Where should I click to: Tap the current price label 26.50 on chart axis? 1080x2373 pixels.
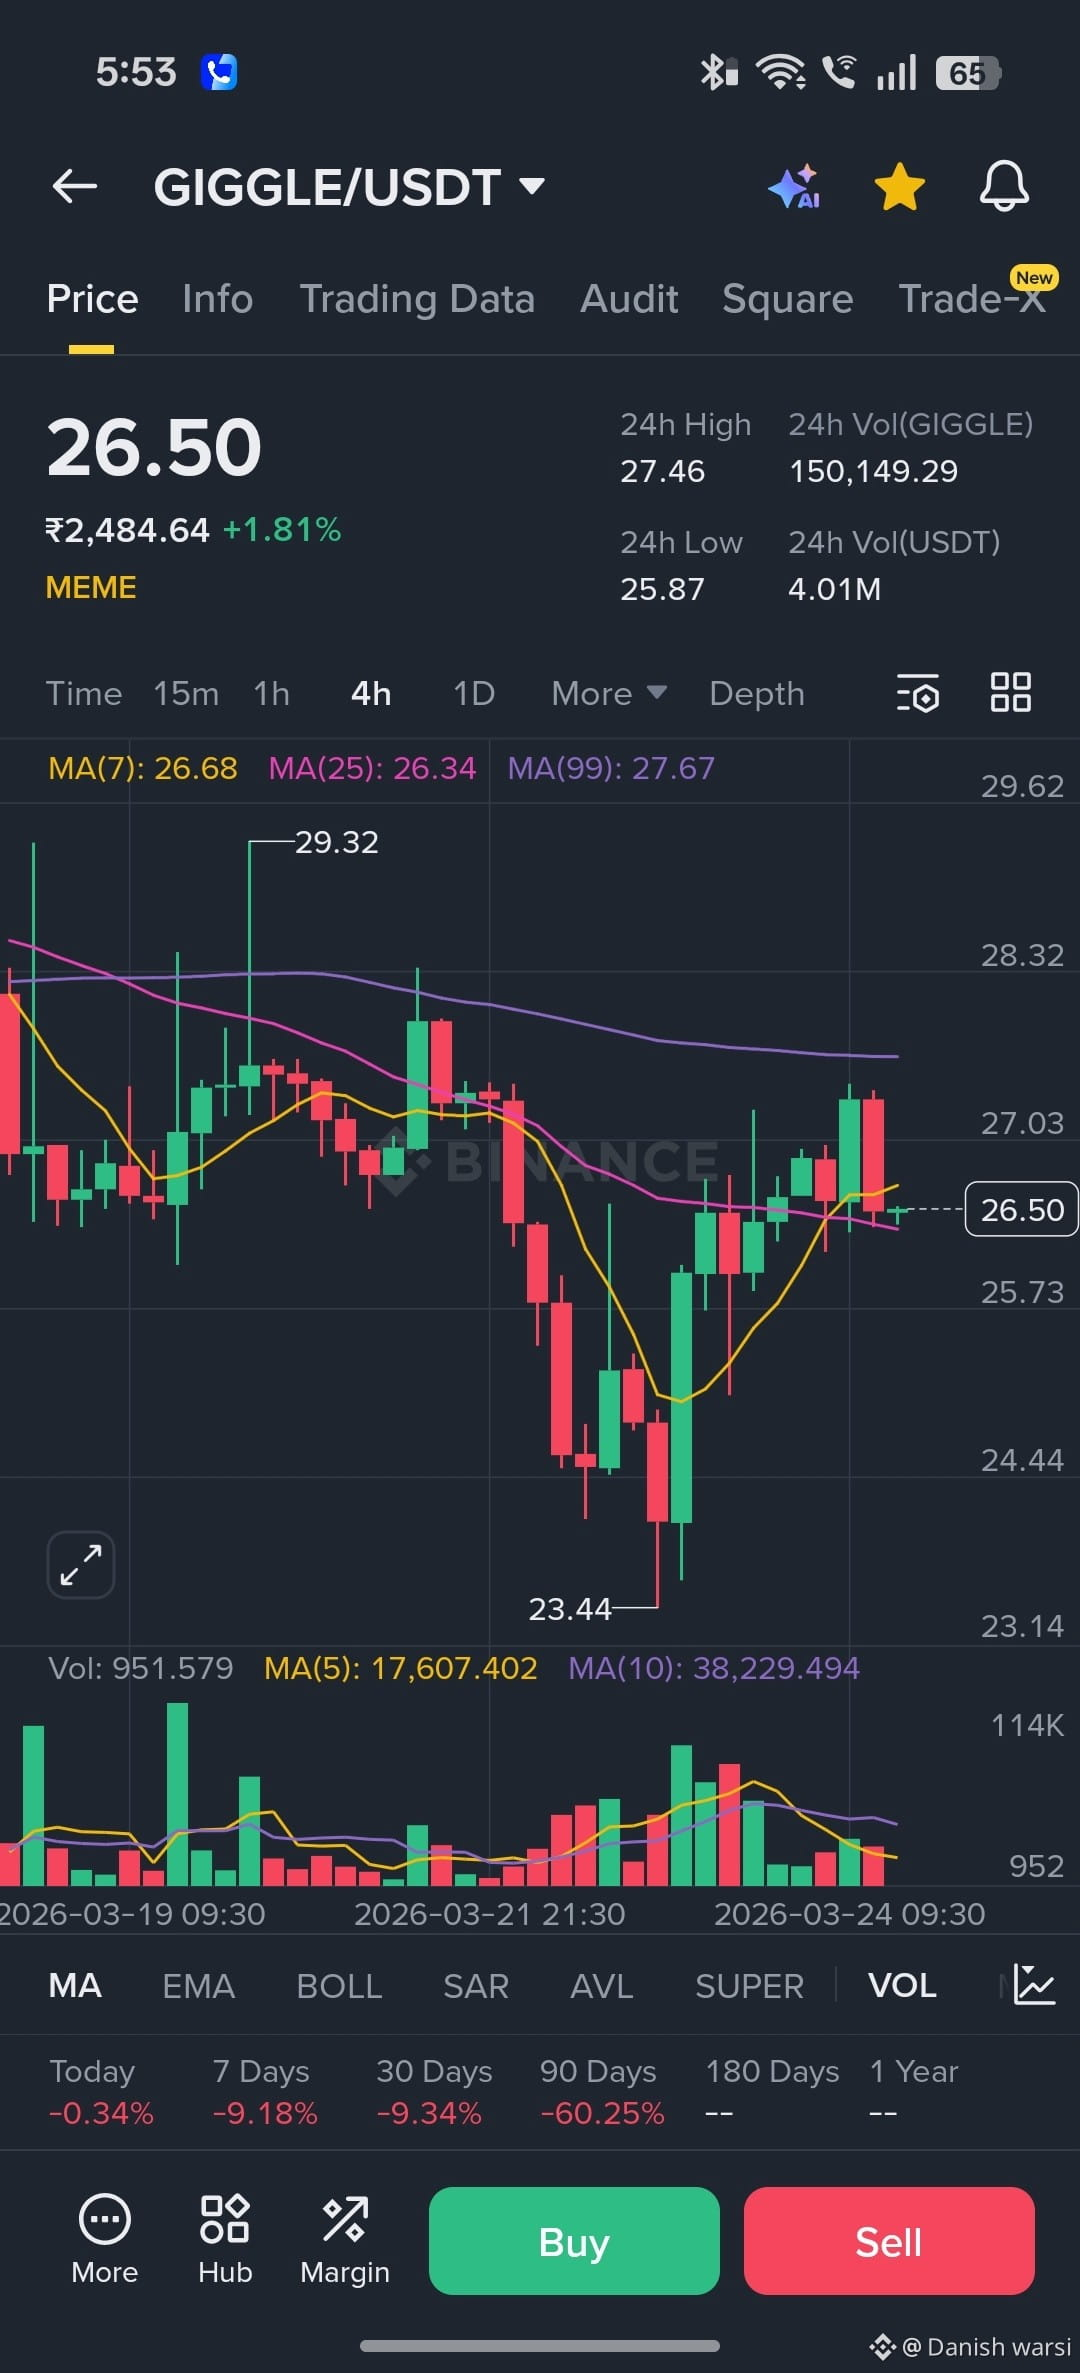click(x=1021, y=1209)
